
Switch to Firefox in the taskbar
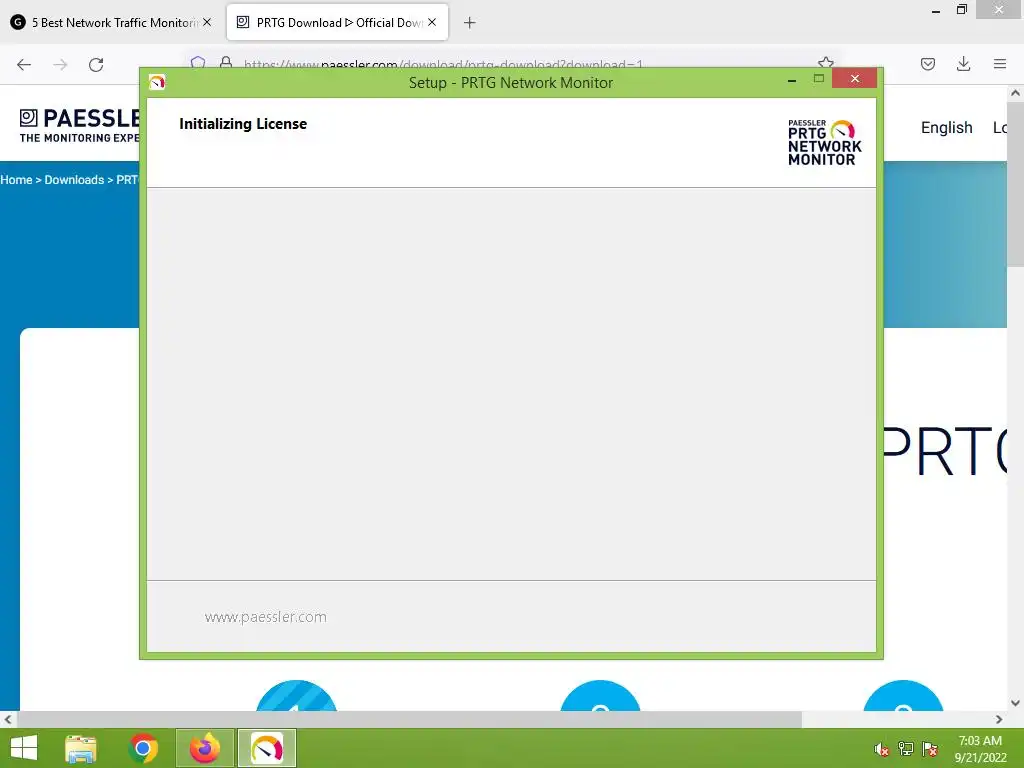click(204, 748)
